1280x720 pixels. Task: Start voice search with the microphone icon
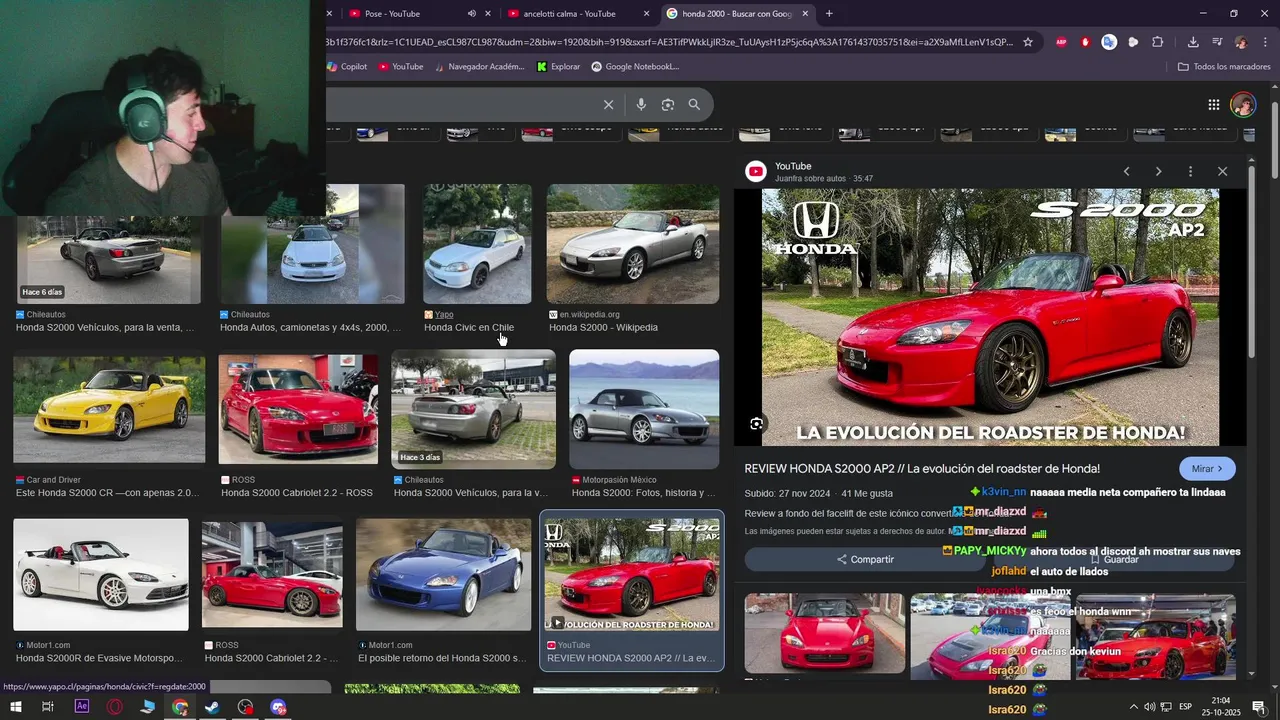click(x=641, y=104)
